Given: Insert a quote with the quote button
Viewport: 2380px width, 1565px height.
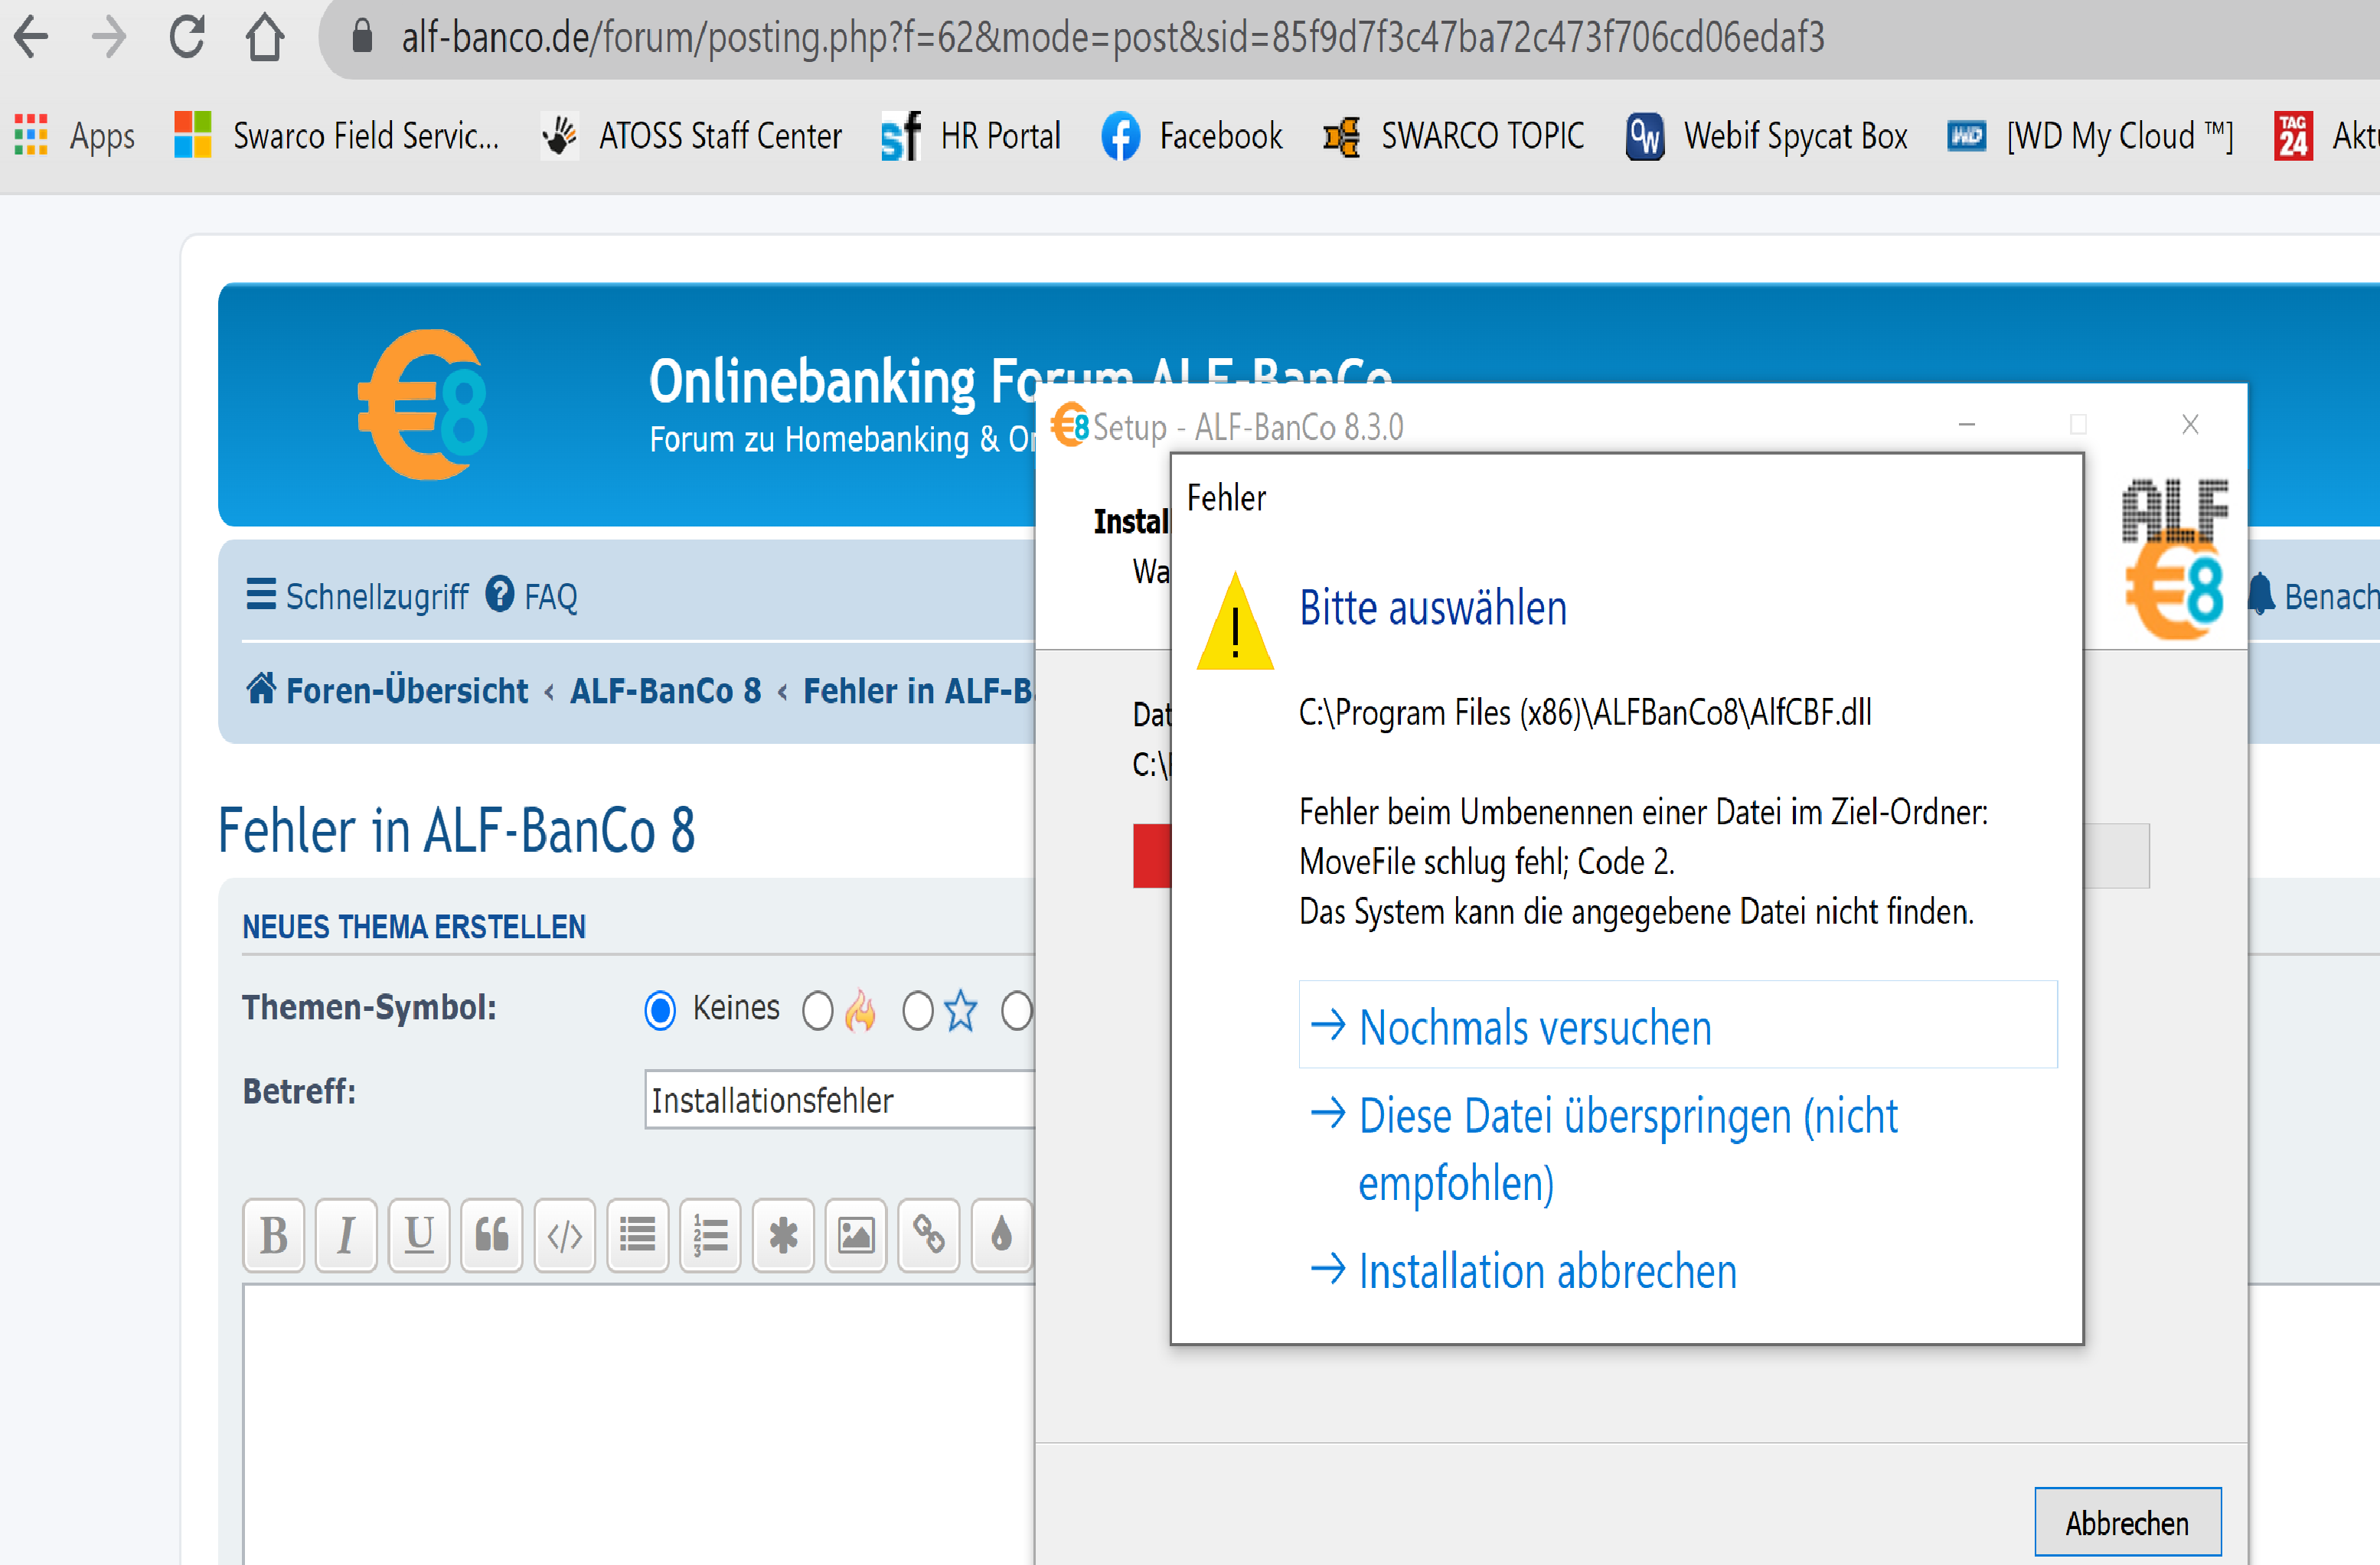Looking at the screenshot, I should [x=491, y=1235].
